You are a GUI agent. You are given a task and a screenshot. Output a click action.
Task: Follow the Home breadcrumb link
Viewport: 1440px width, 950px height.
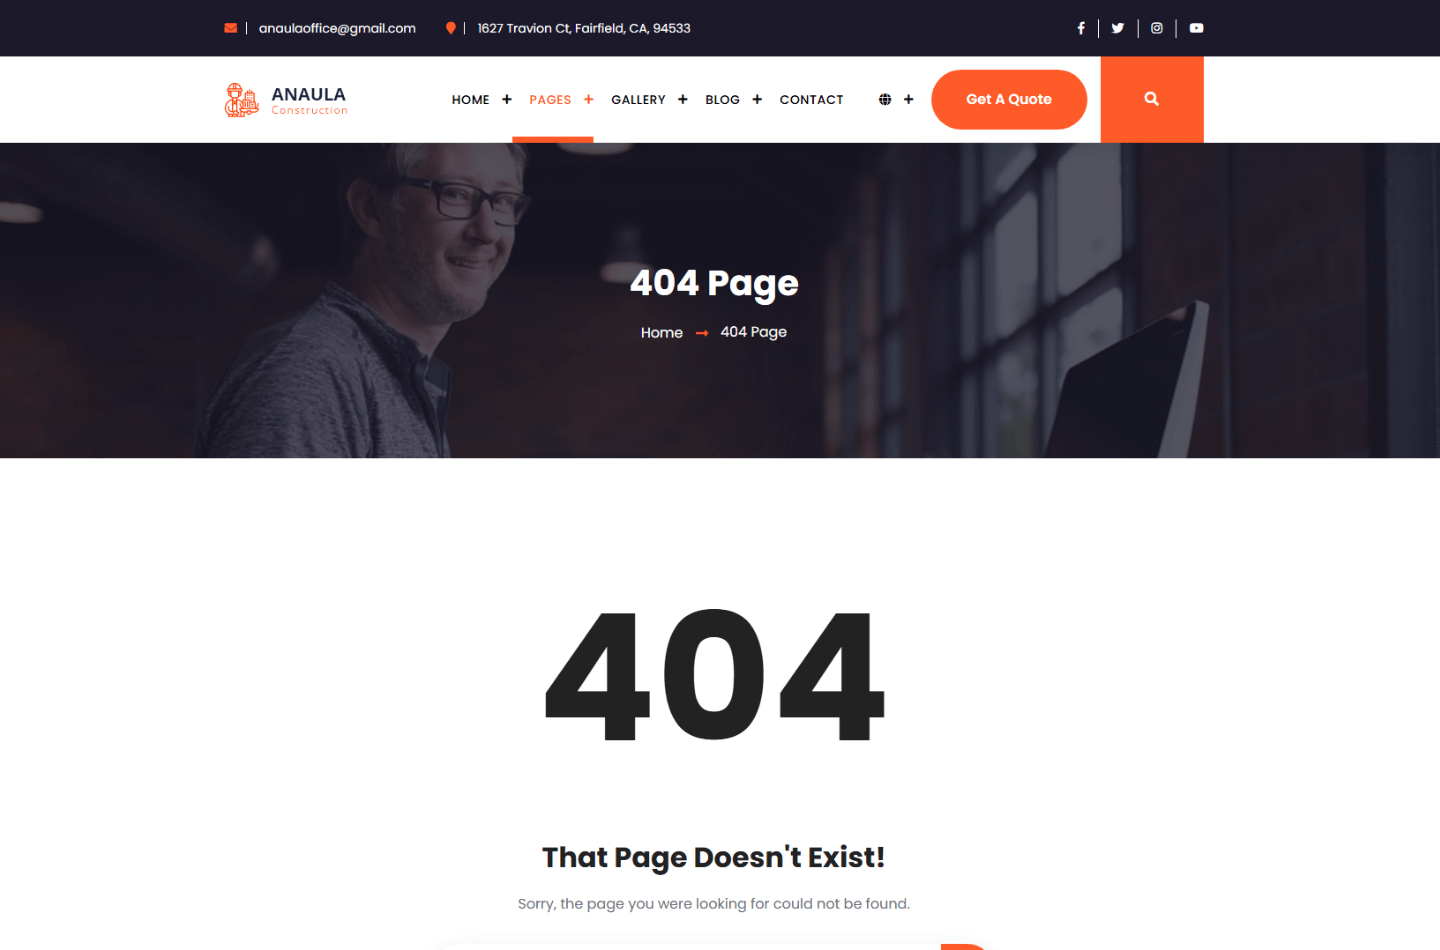[662, 332]
